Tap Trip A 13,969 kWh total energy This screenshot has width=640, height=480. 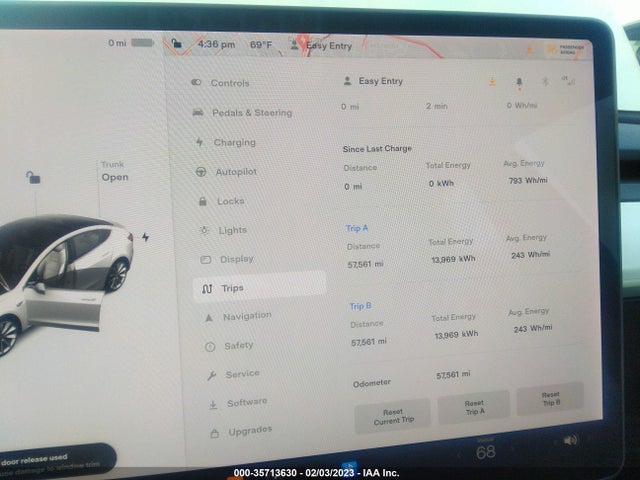pyautogui.click(x=453, y=259)
